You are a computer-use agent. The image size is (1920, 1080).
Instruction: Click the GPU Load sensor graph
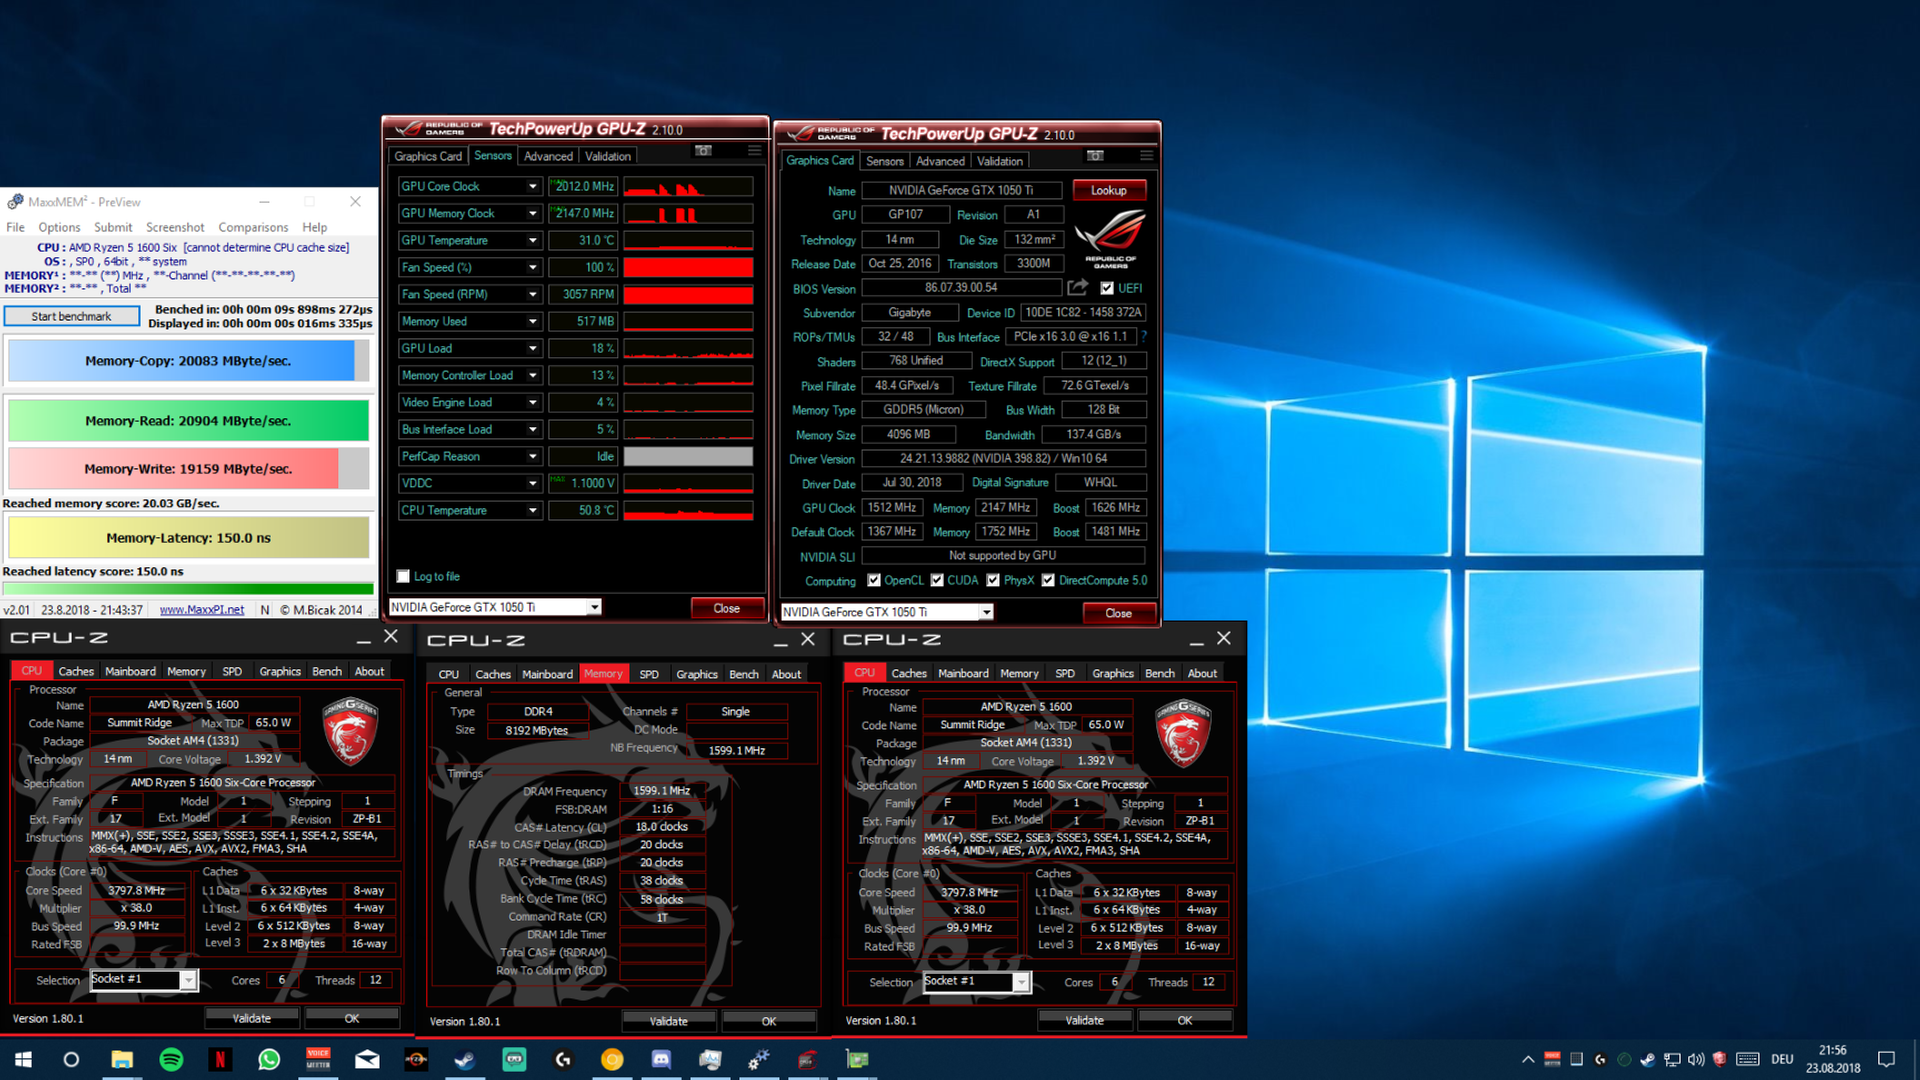coord(688,348)
